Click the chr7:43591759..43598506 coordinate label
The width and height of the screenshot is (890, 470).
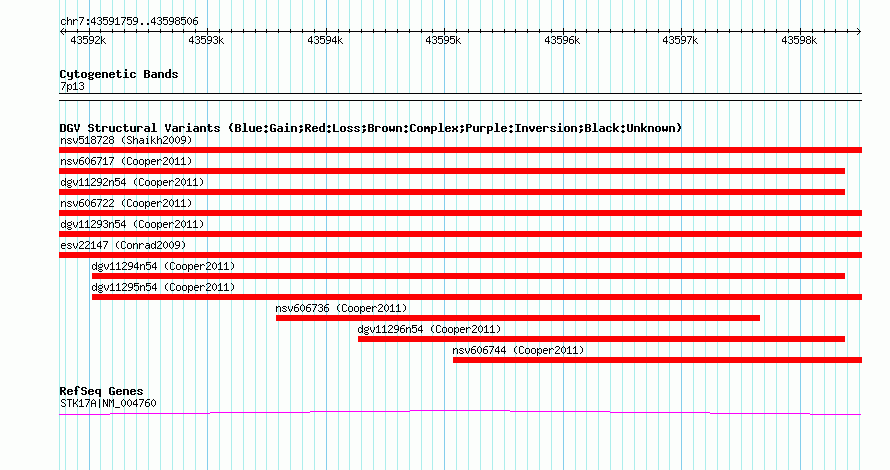[129, 22]
